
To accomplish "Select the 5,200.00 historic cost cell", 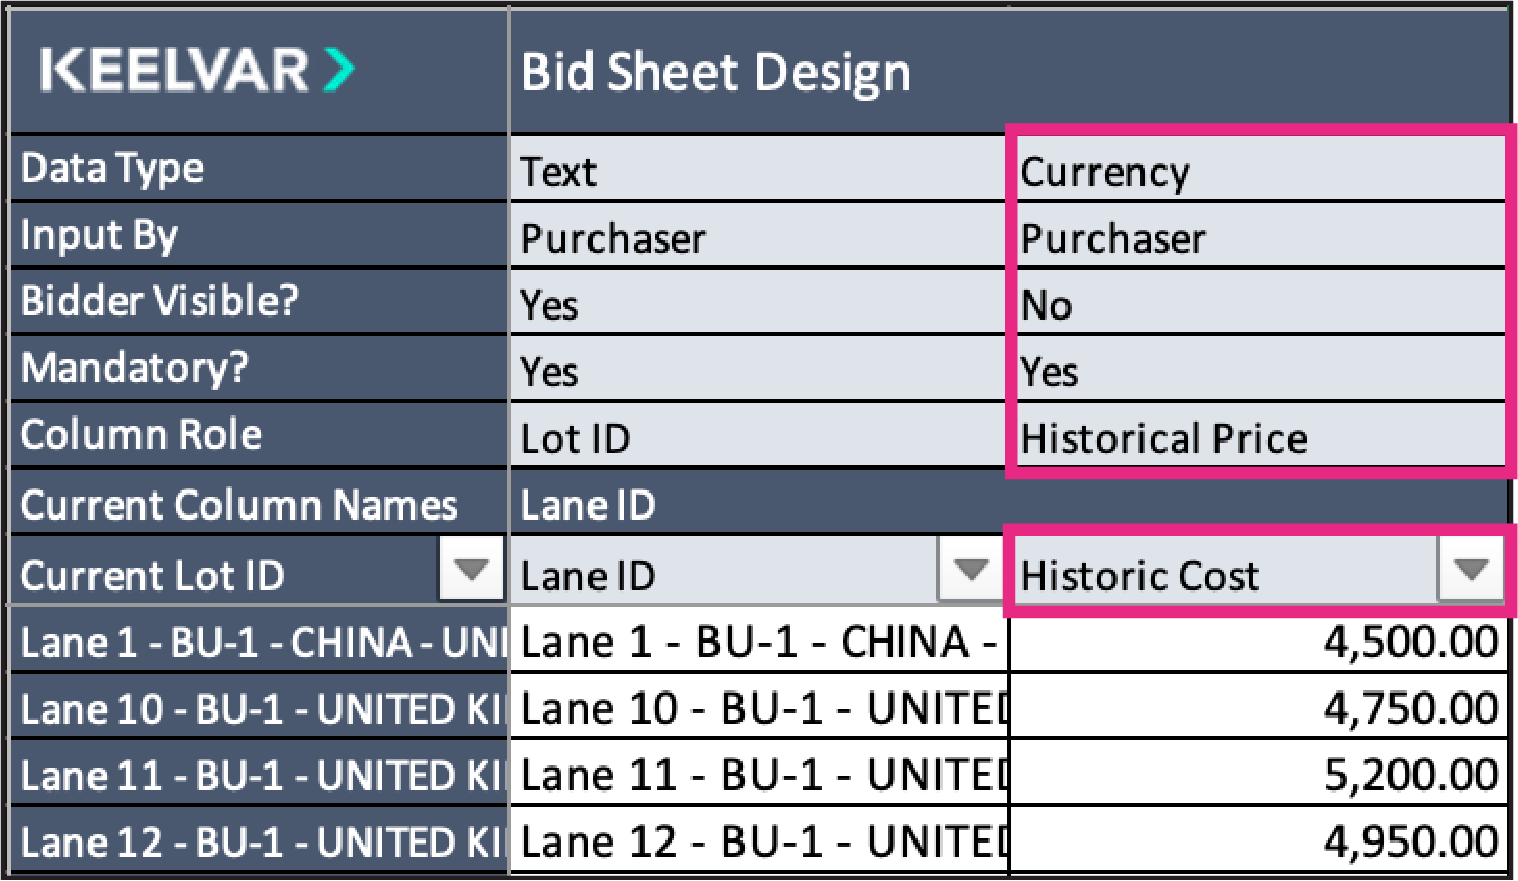I will point(1260,774).
